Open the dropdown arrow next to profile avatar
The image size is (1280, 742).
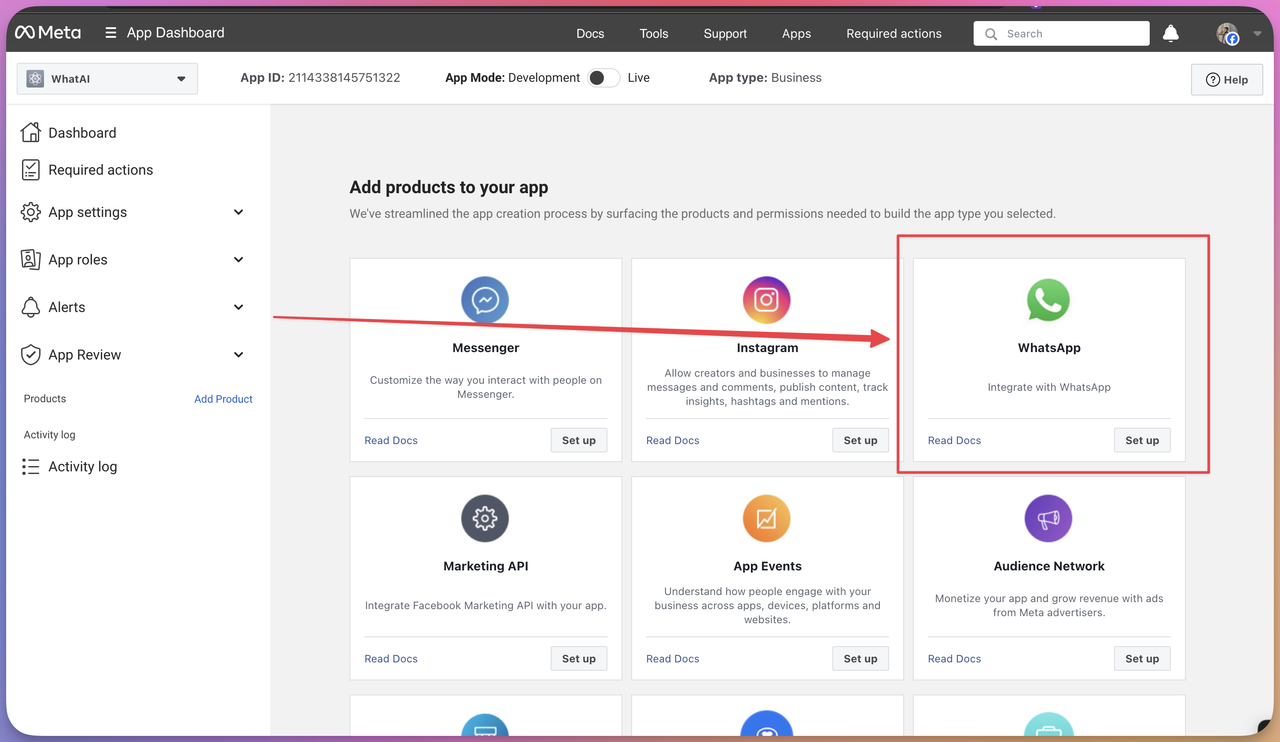1257,34
